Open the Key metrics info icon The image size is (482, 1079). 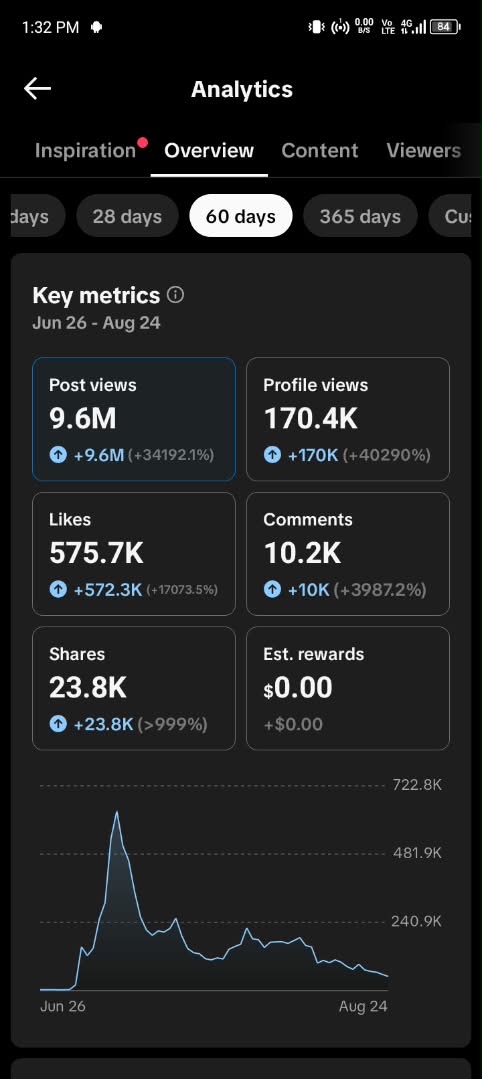point(176,295)
